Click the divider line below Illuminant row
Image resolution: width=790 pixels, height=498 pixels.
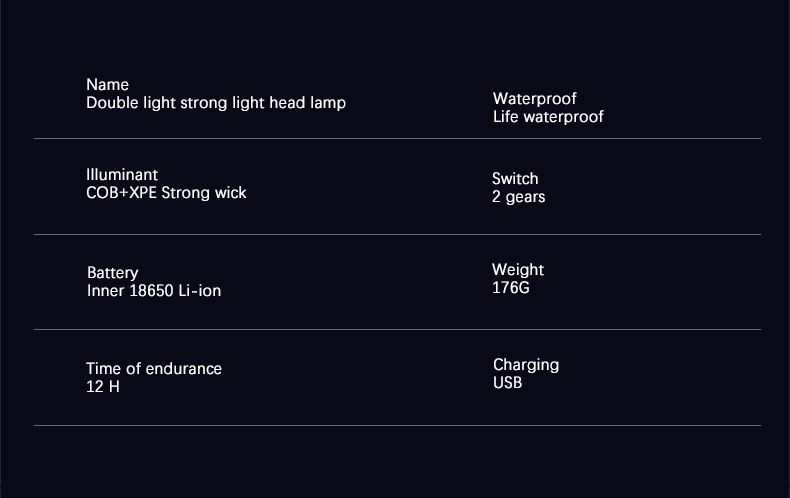click(x=397, y=234)
